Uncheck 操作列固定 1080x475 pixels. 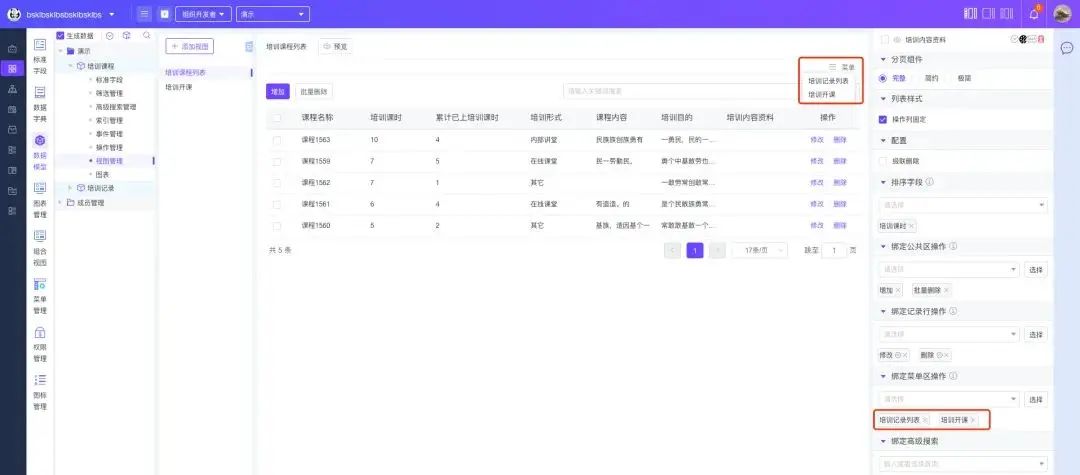[883, 119]
